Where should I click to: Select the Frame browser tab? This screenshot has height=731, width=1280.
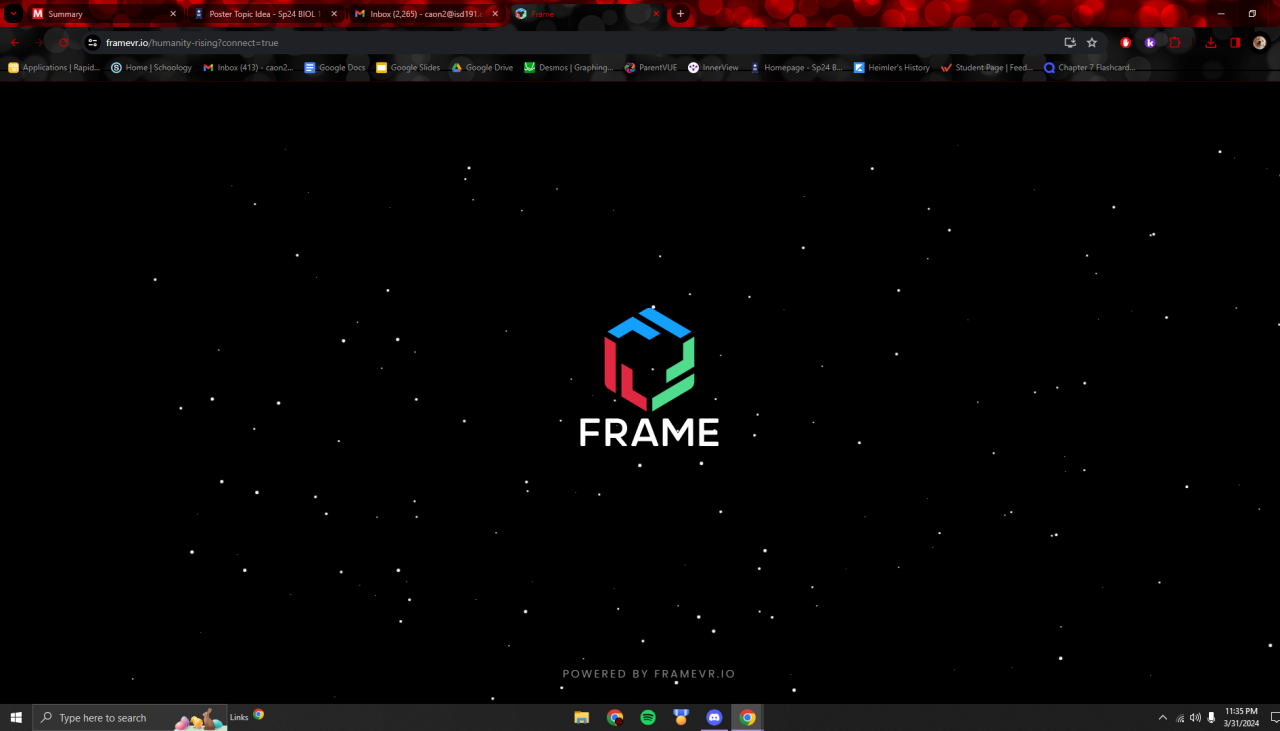tap(587, 14)
